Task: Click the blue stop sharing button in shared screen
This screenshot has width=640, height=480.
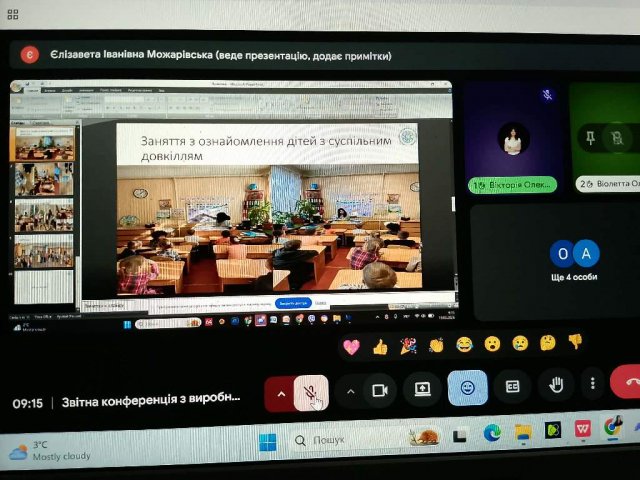Action: [x=293, y=303]
